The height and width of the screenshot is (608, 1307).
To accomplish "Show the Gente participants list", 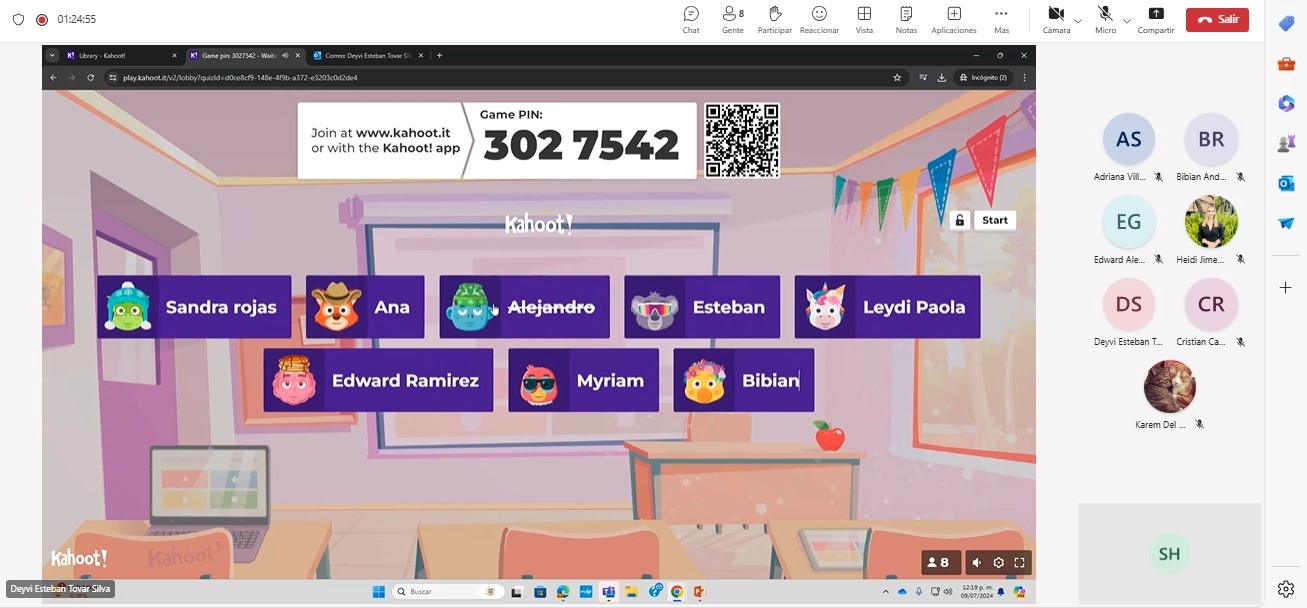I will (x=733, y=19).
